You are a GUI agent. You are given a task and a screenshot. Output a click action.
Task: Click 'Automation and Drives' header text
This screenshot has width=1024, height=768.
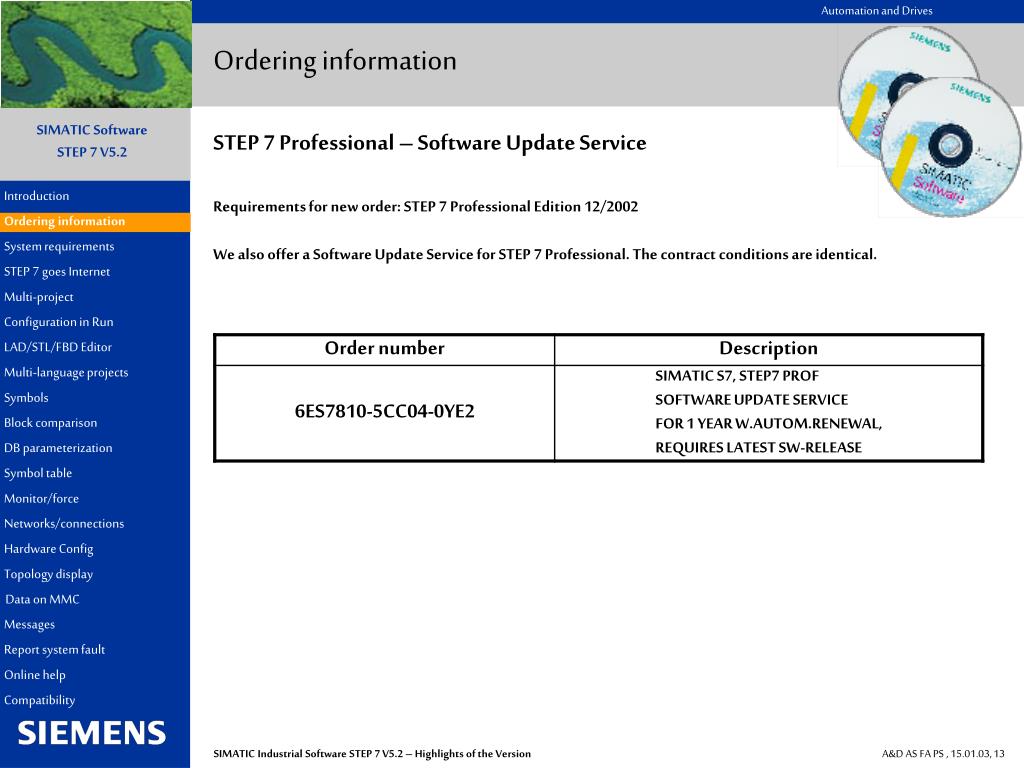(876, 11)
